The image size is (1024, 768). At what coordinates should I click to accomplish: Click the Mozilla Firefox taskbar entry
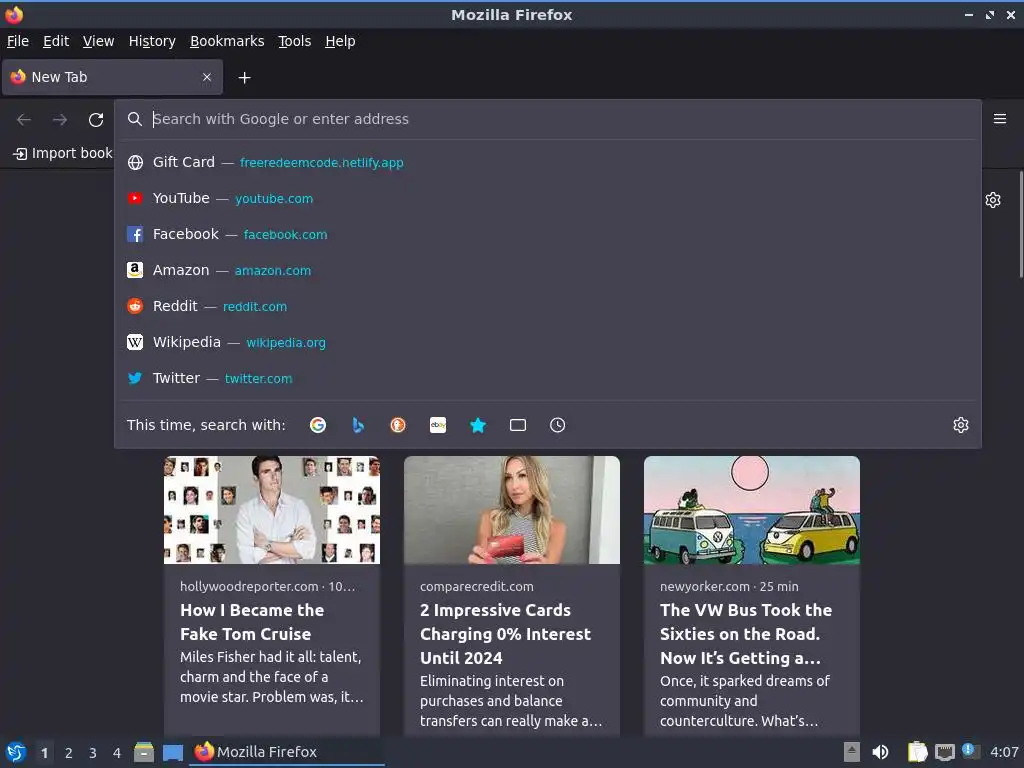(287, 752)
